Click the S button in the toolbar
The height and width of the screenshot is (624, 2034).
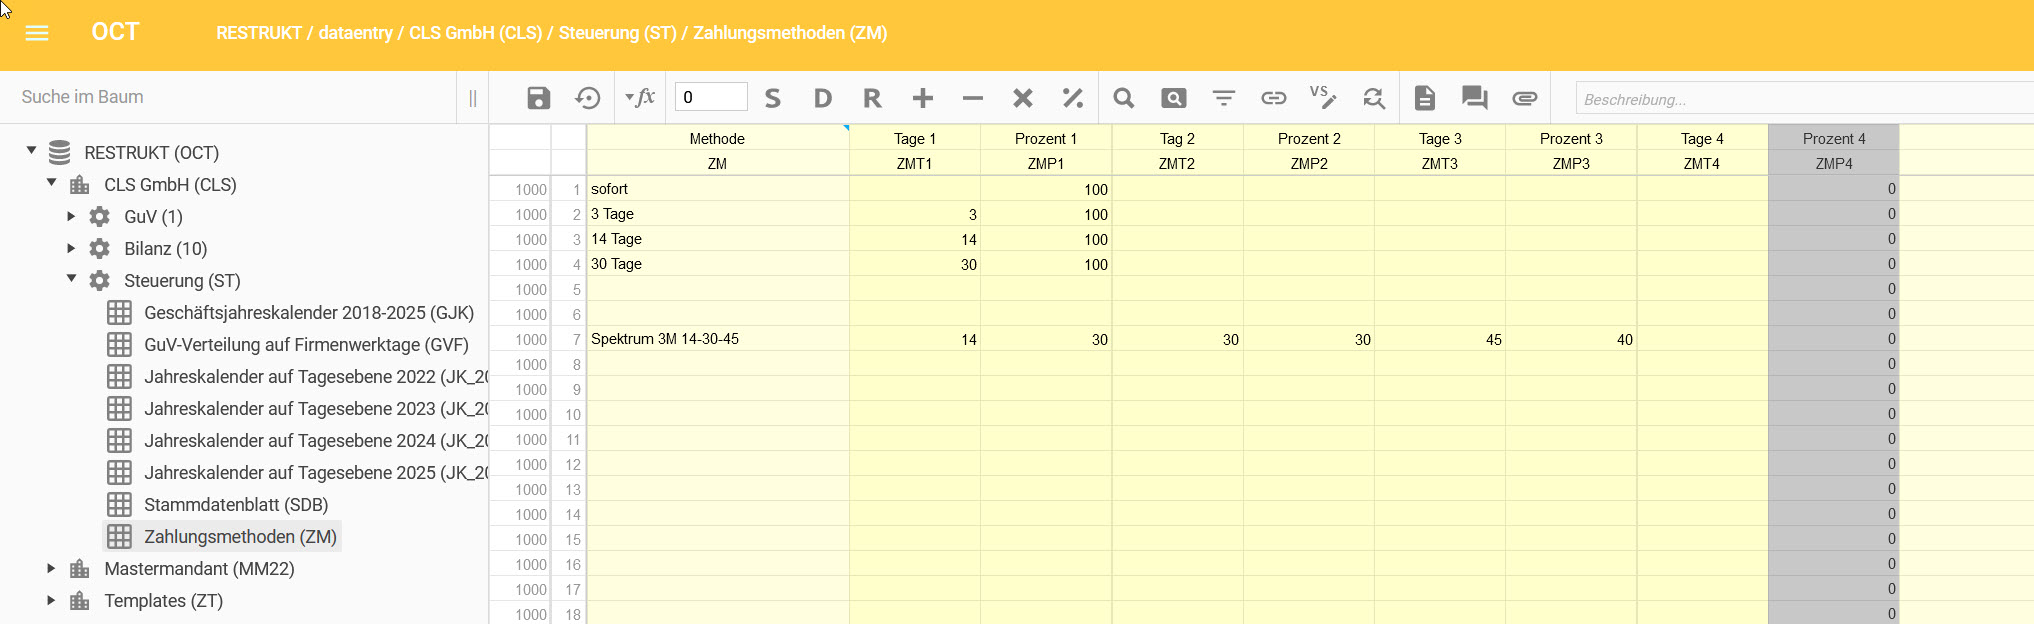pos(772,98)
